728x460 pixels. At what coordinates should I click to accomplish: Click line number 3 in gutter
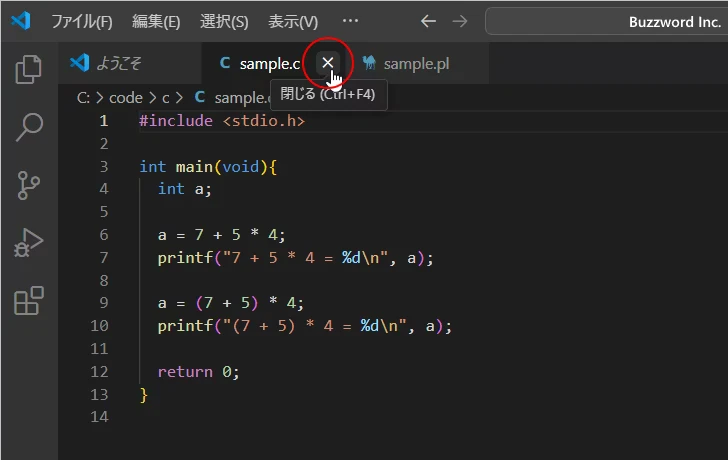[104, 167]
